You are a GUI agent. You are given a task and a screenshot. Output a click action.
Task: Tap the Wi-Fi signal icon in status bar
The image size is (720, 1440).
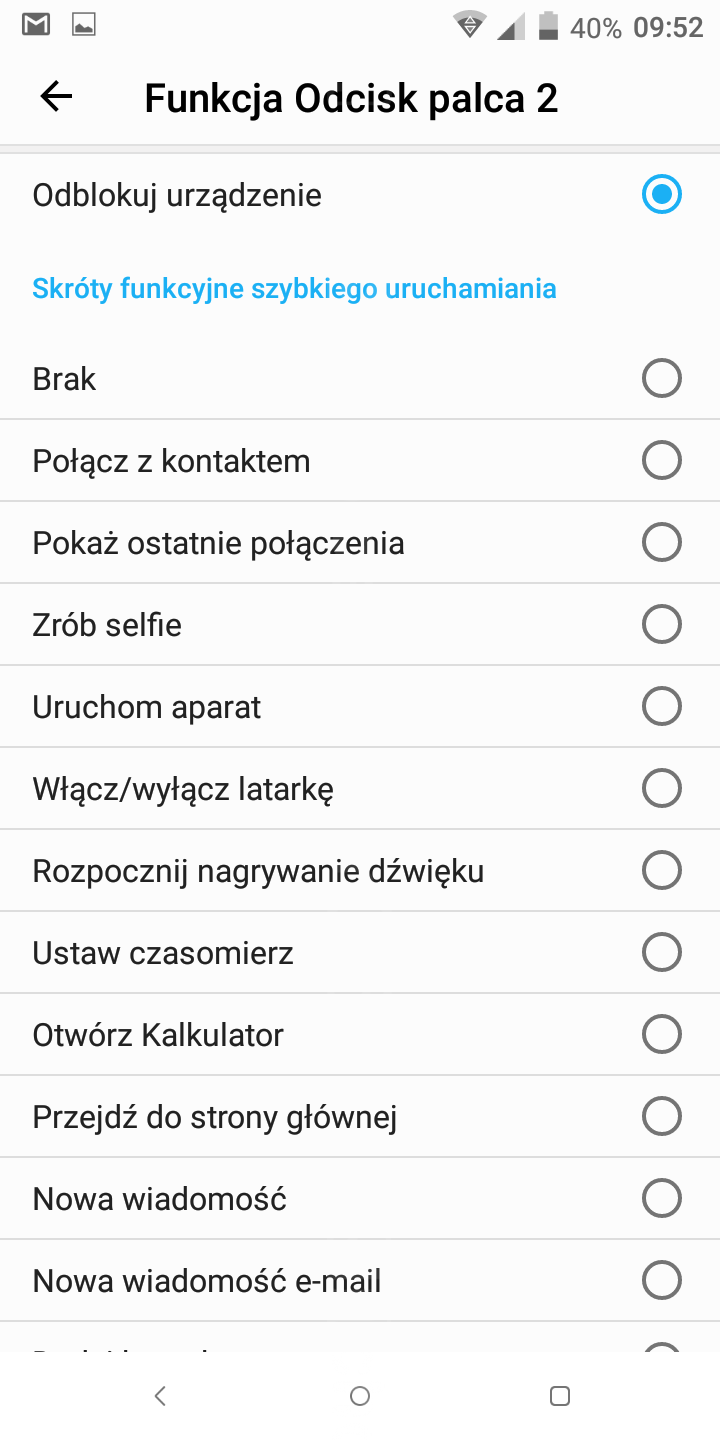click(468, 26)
